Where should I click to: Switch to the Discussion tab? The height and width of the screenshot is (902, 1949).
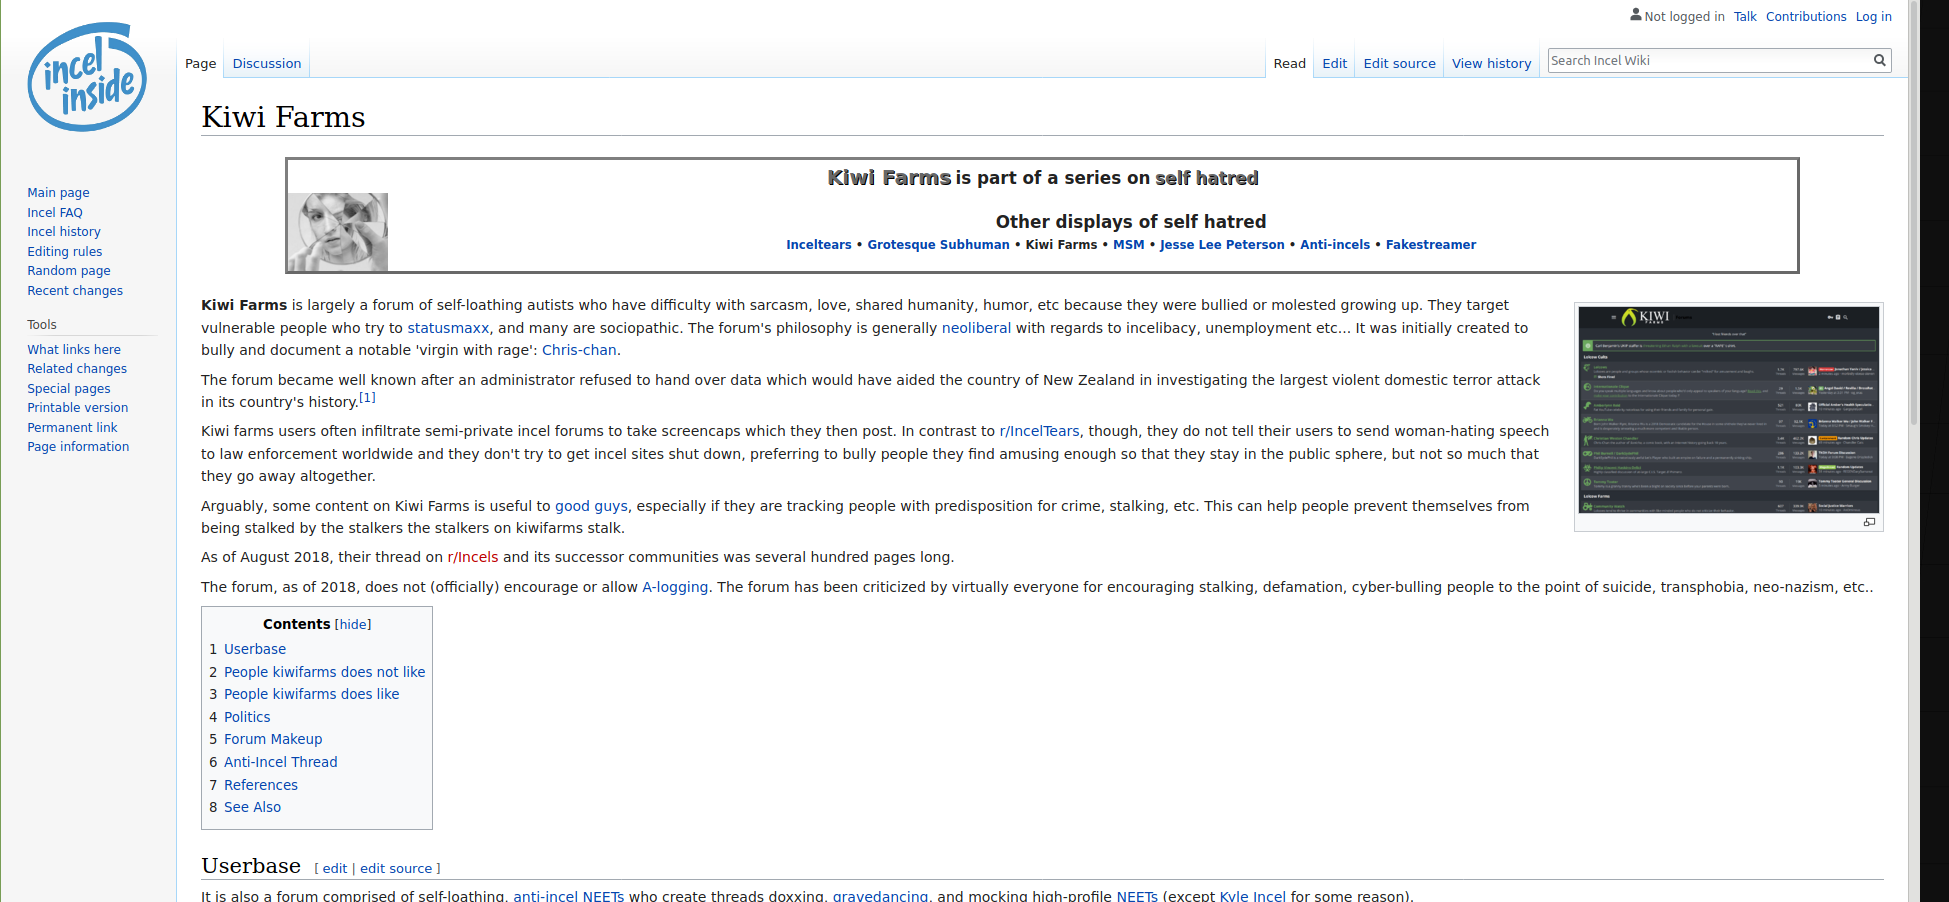click(267, 63)
